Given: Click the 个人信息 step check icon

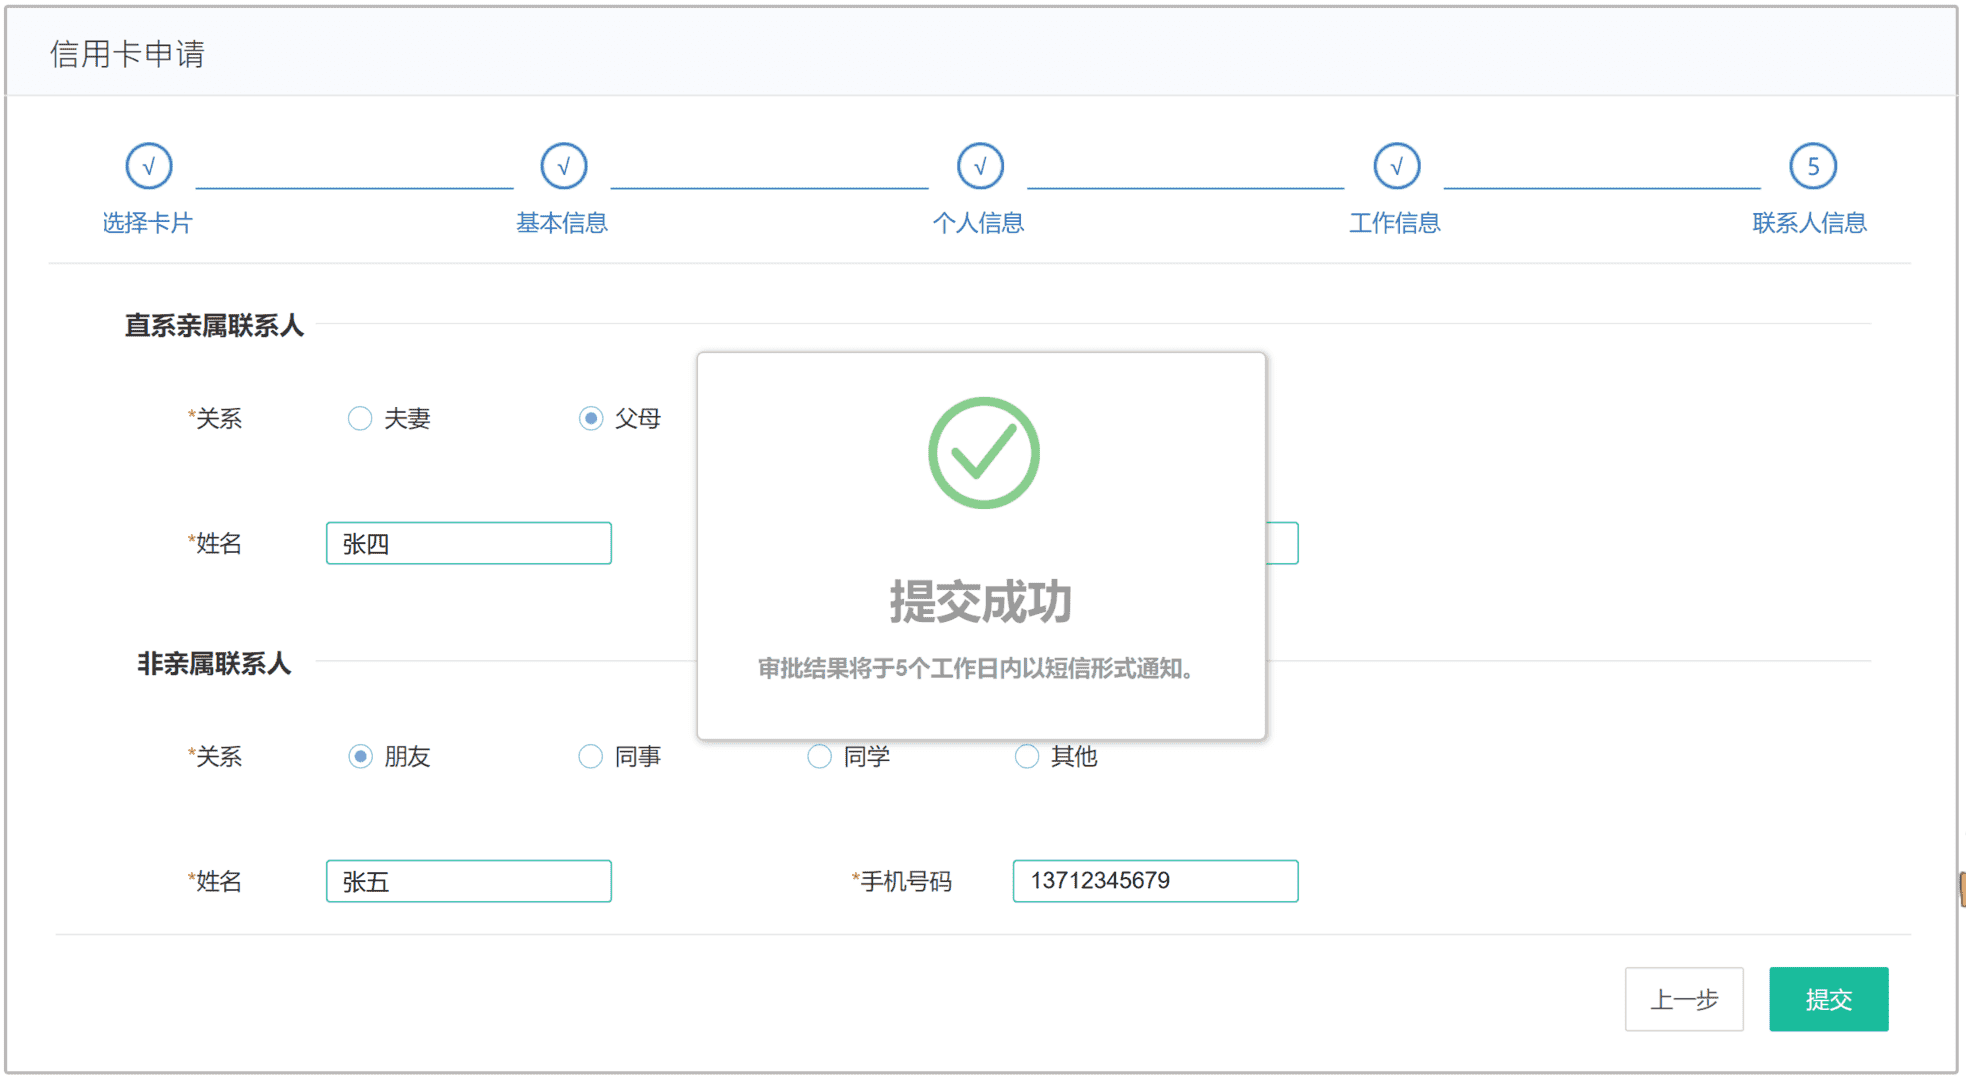Looking at the screenshot, I should point(980,166).
